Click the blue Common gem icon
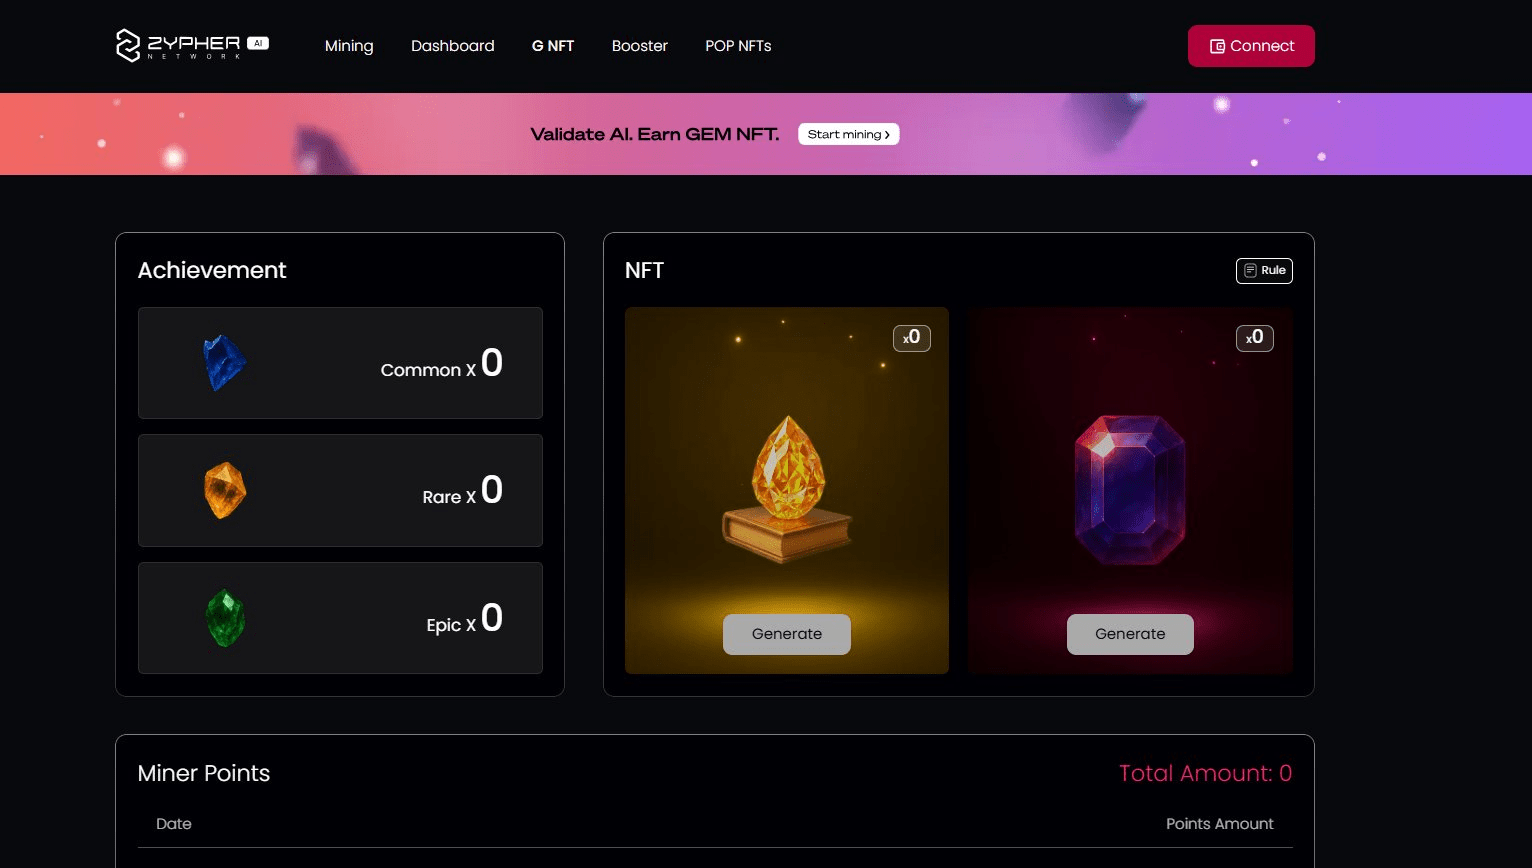 pos(224,363)
